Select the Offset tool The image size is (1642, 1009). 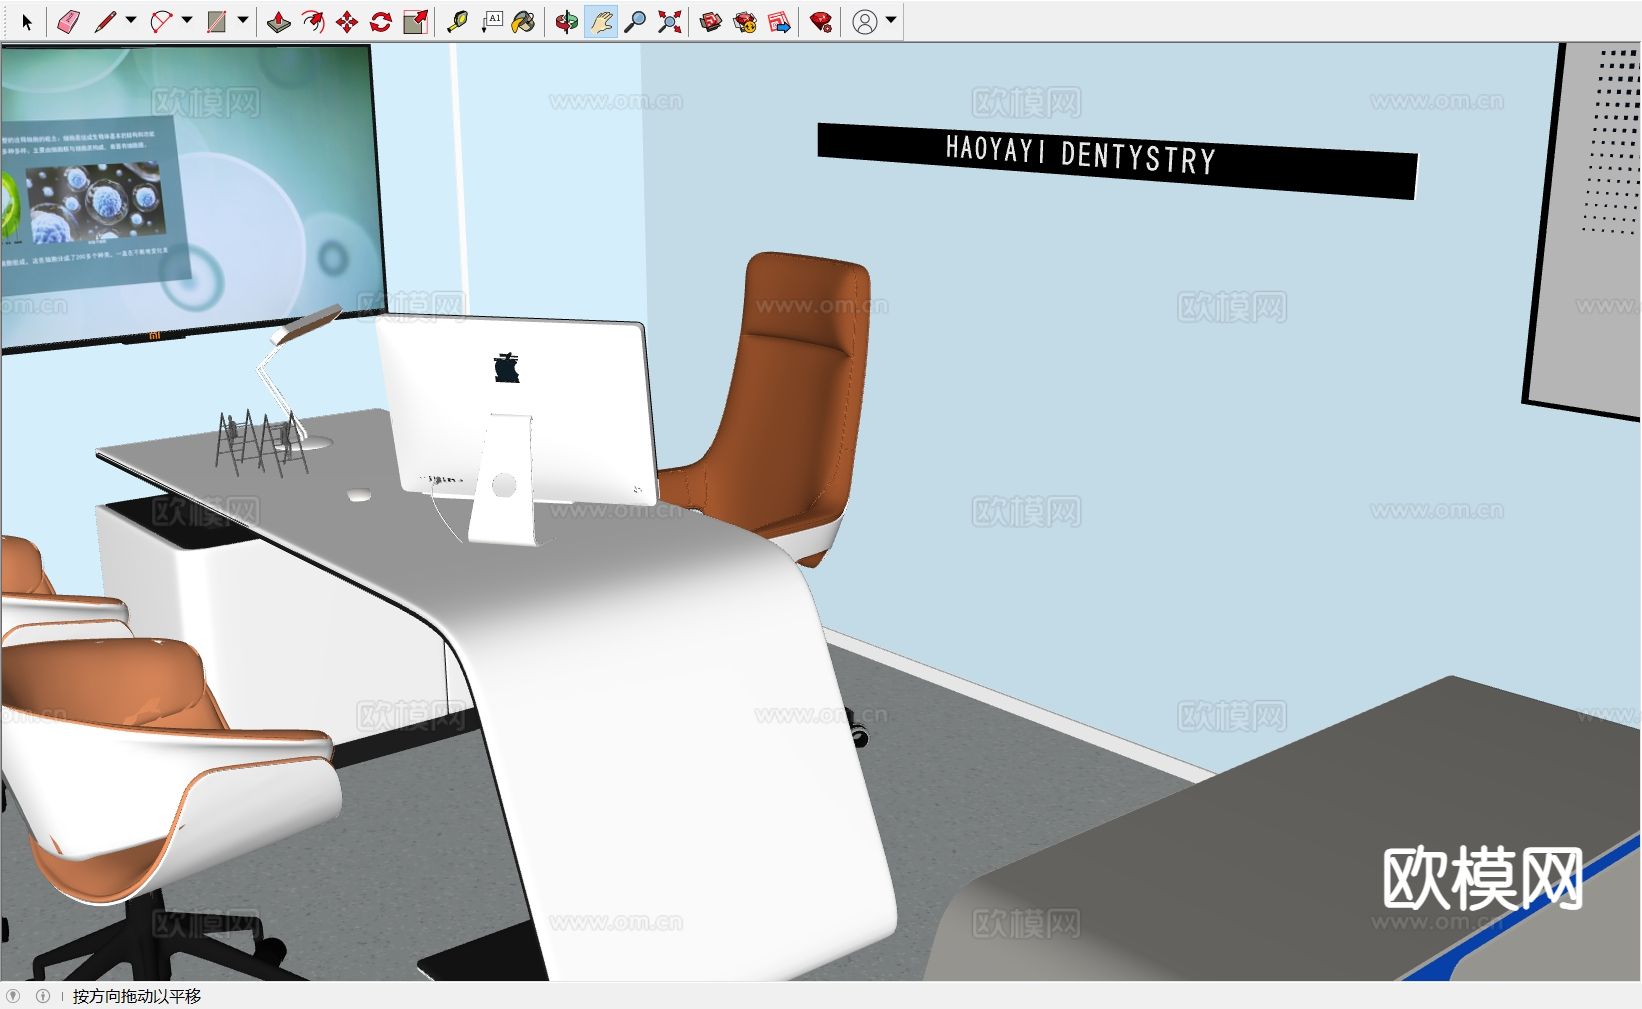pyautogui.click(x=313, y=21)
